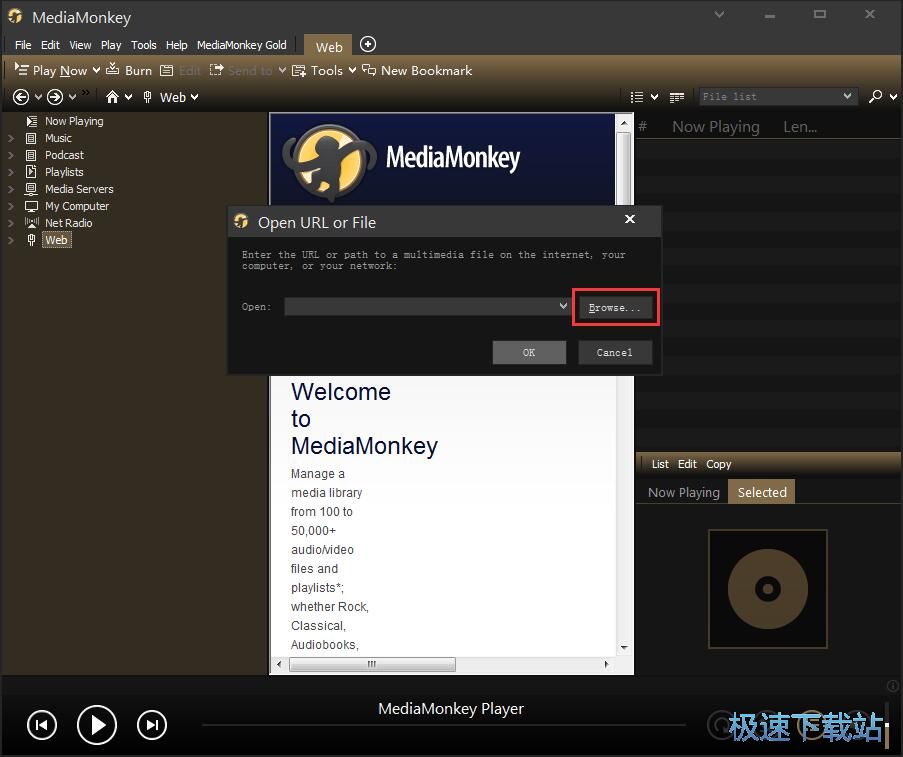Switch to the Now Playing tab
903x757 pixels.
pyautogui.click(x=683, y=492)
